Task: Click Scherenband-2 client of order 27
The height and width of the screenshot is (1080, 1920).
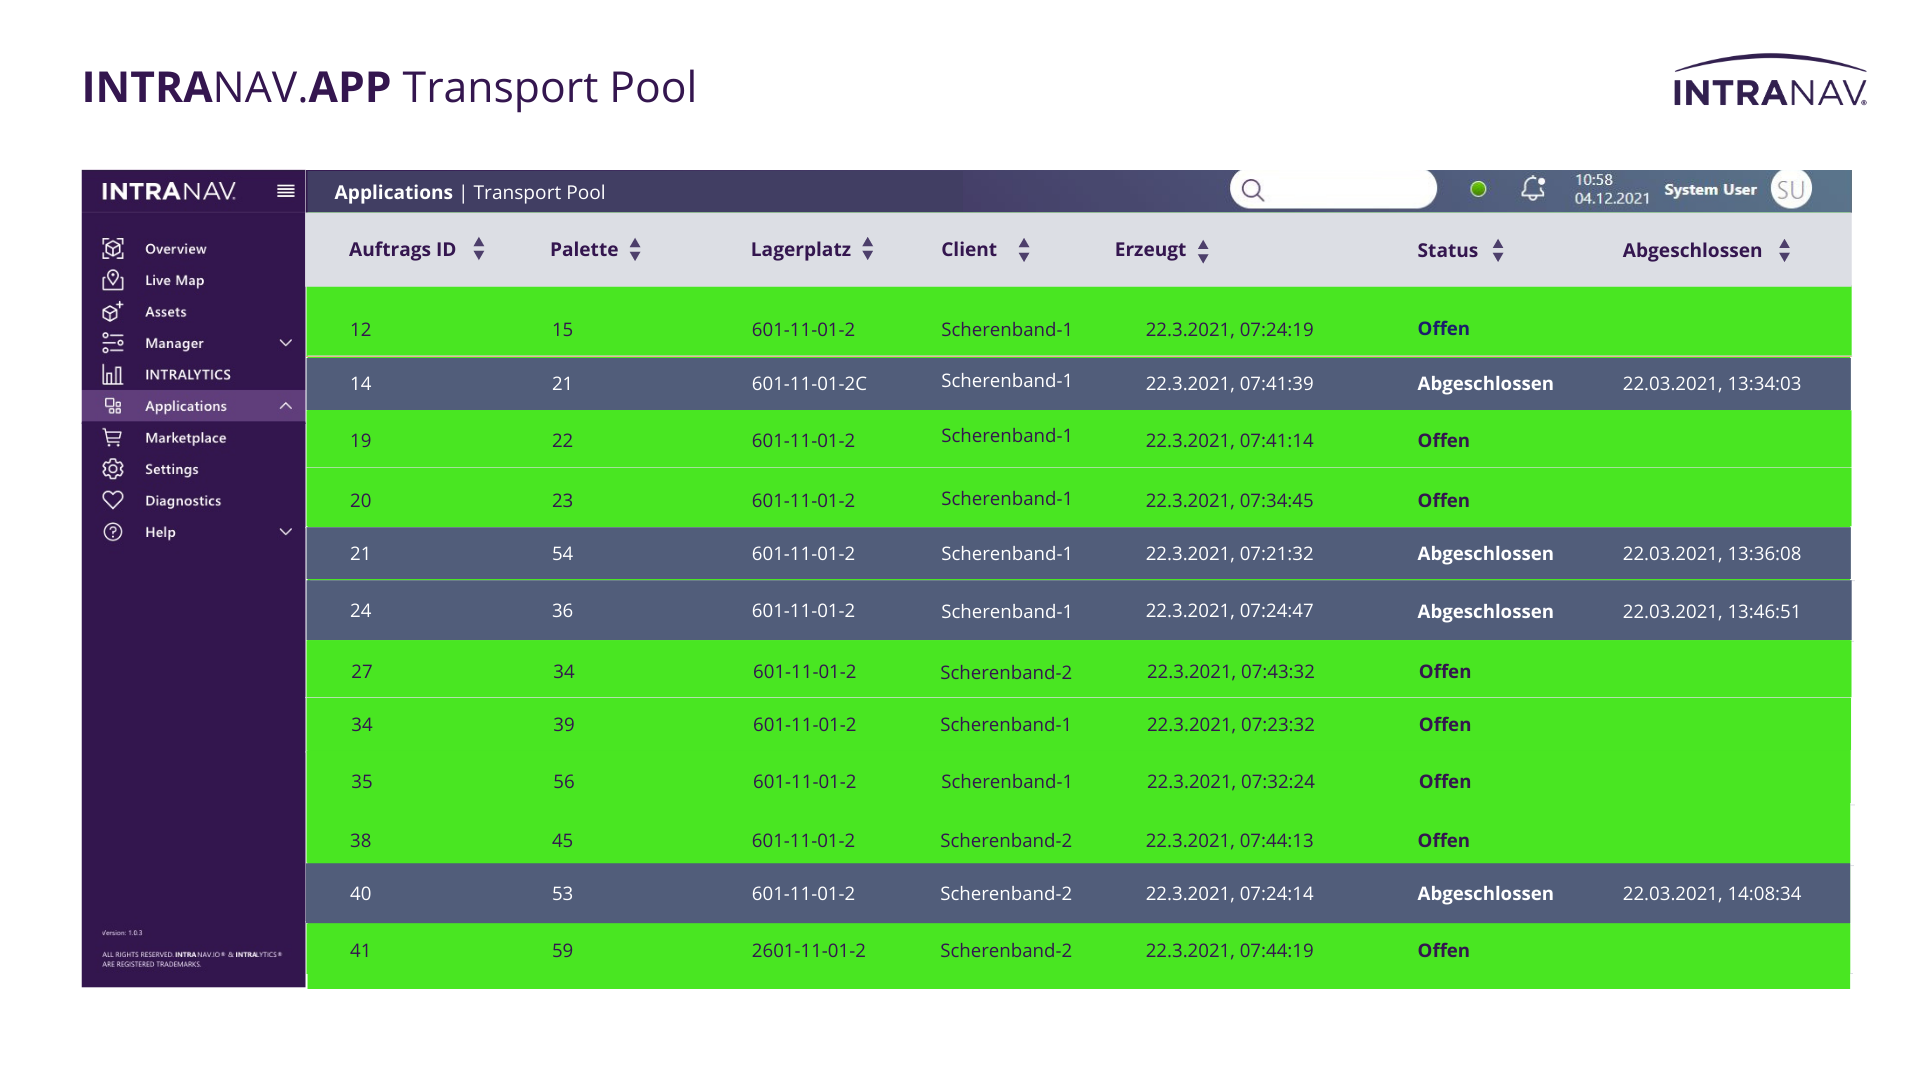Action: (x=1005, y=672)
